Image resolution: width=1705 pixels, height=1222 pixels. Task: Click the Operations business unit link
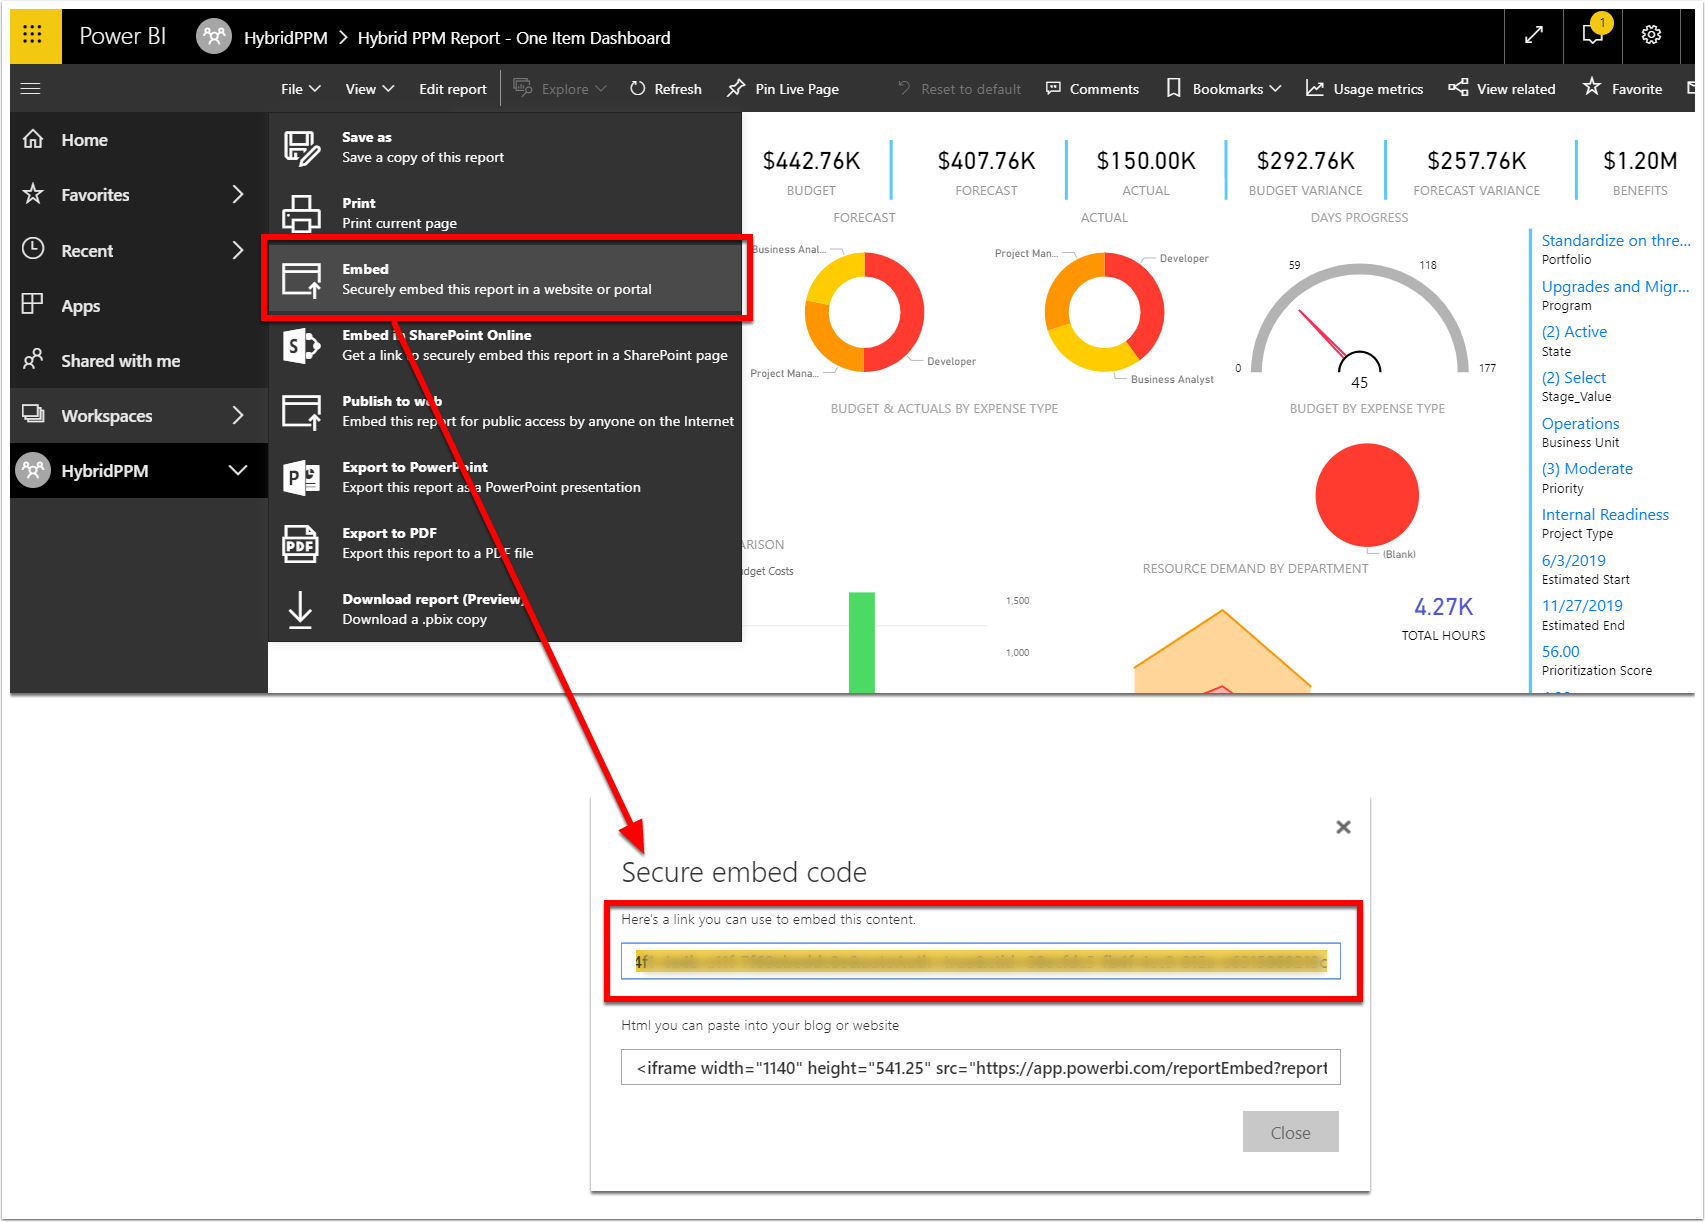1580,423
